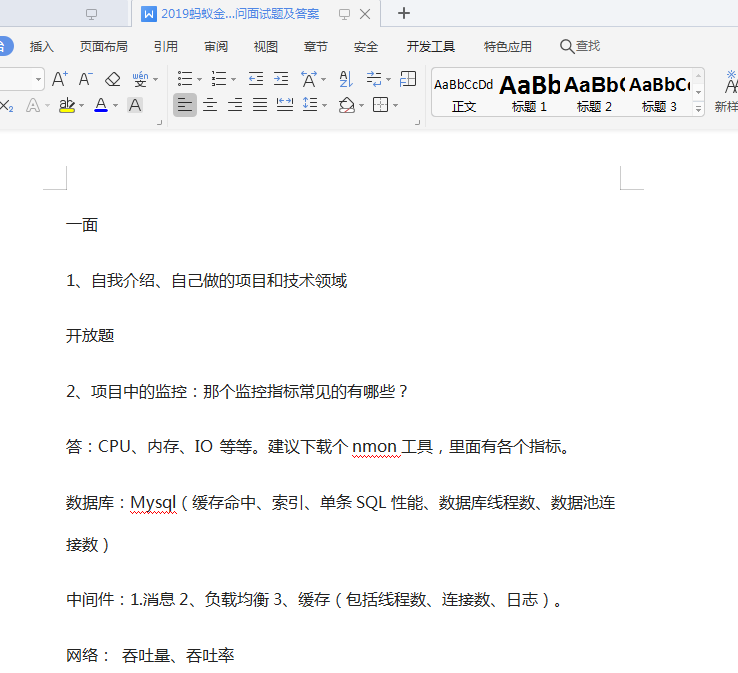
Task: Open the 审阅 ribbon tab
Action: [216, 47]
